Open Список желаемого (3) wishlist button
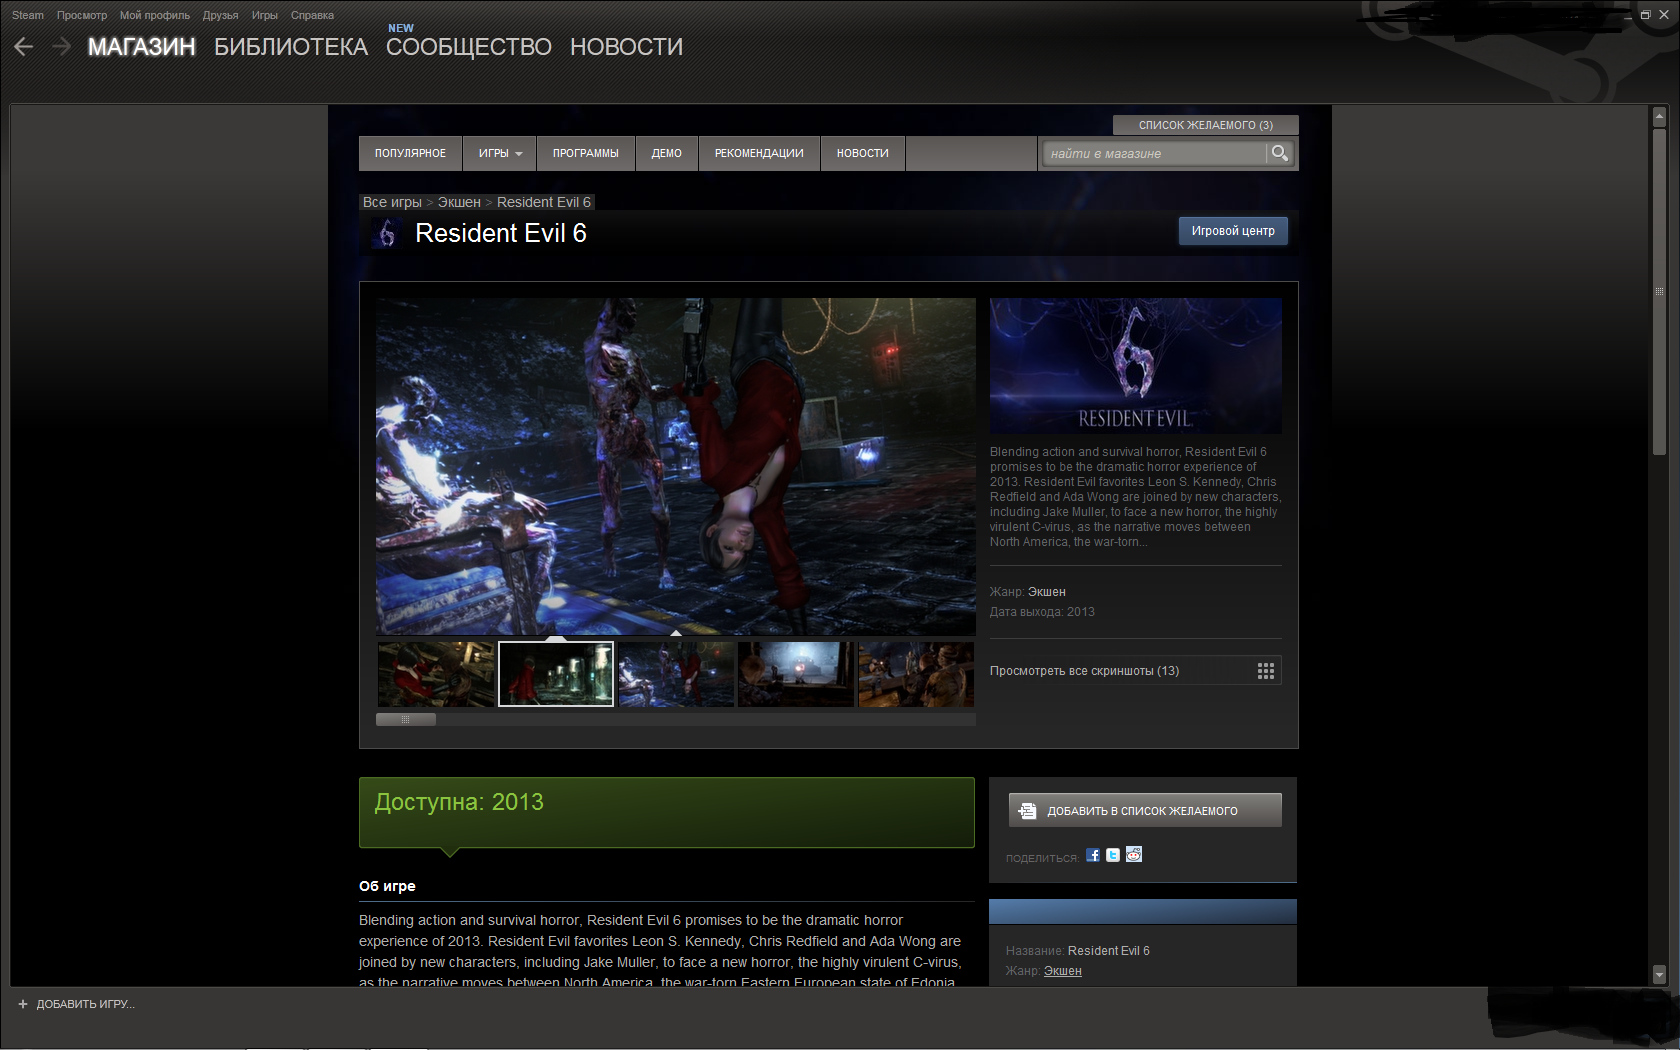Image resolution: width=1680 pixels, height=1050 pixels. point(1206,125)
